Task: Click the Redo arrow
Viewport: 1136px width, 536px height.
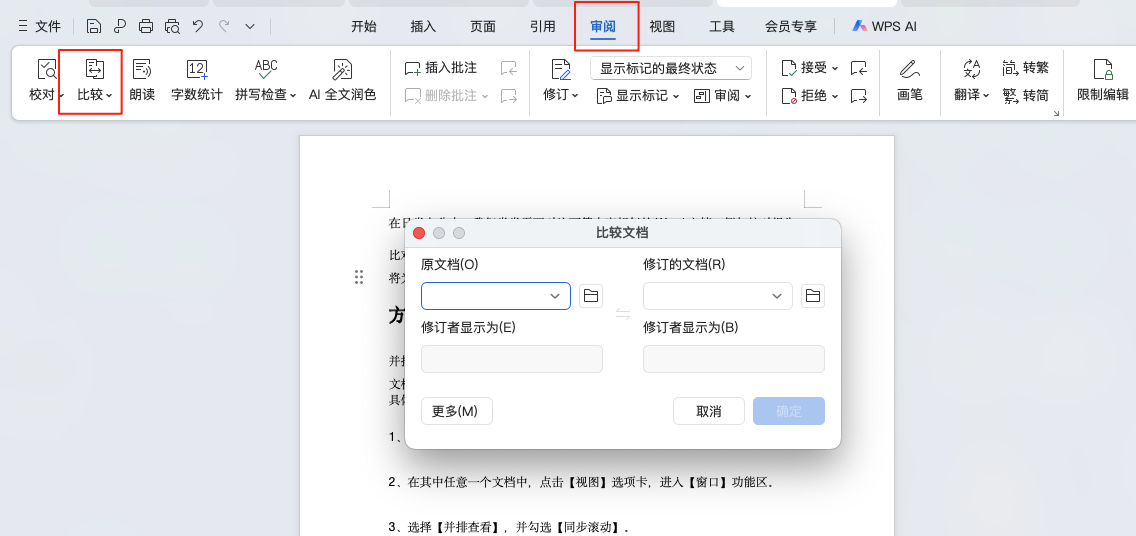Action: click(x=224, y=26)
